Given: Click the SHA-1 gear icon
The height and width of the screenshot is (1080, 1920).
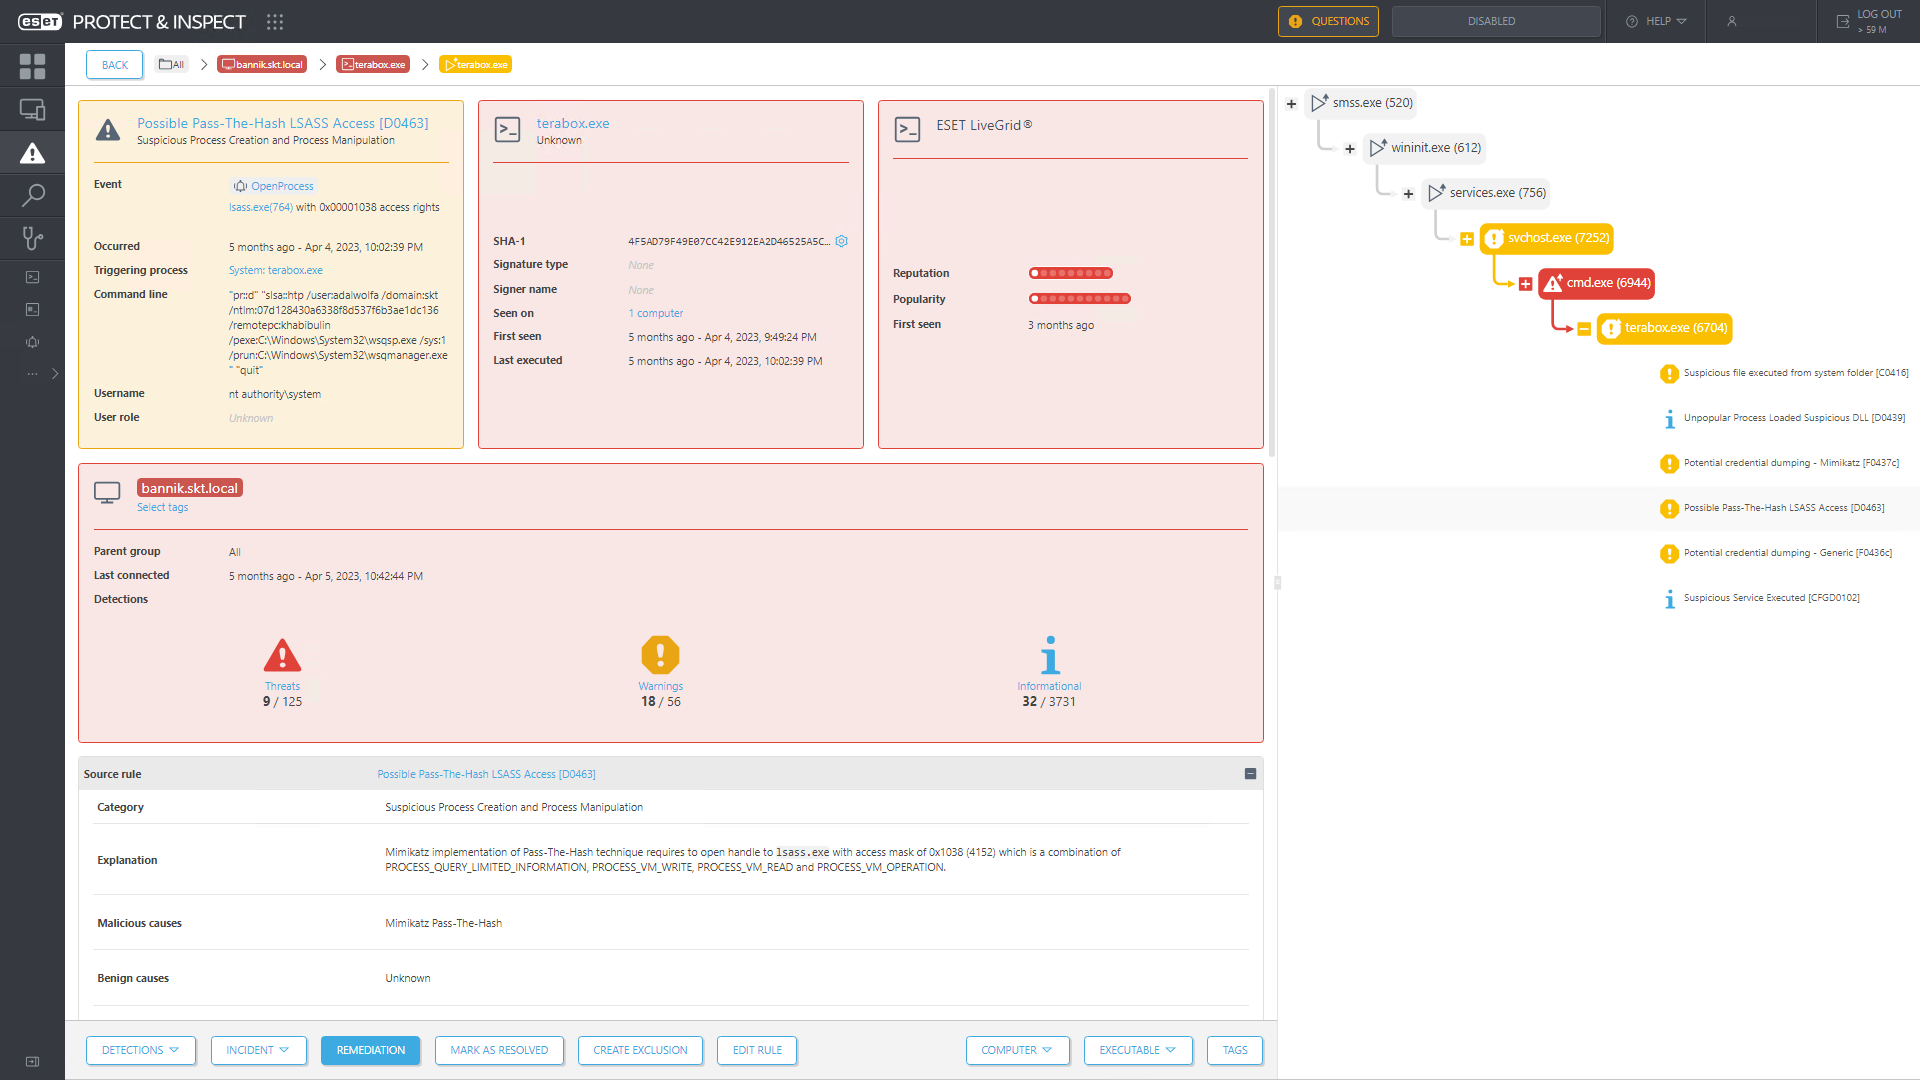Looking at the screenshot, I should 842,241.
